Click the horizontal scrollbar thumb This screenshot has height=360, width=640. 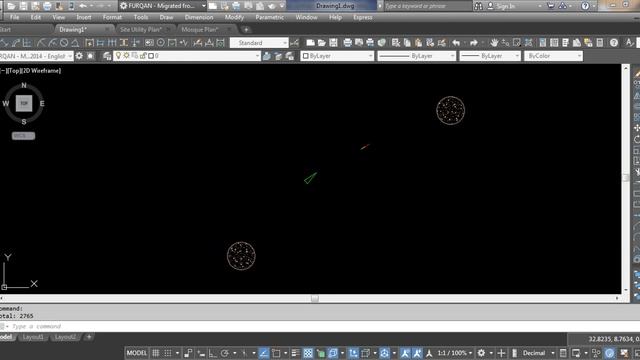(315, 299)
